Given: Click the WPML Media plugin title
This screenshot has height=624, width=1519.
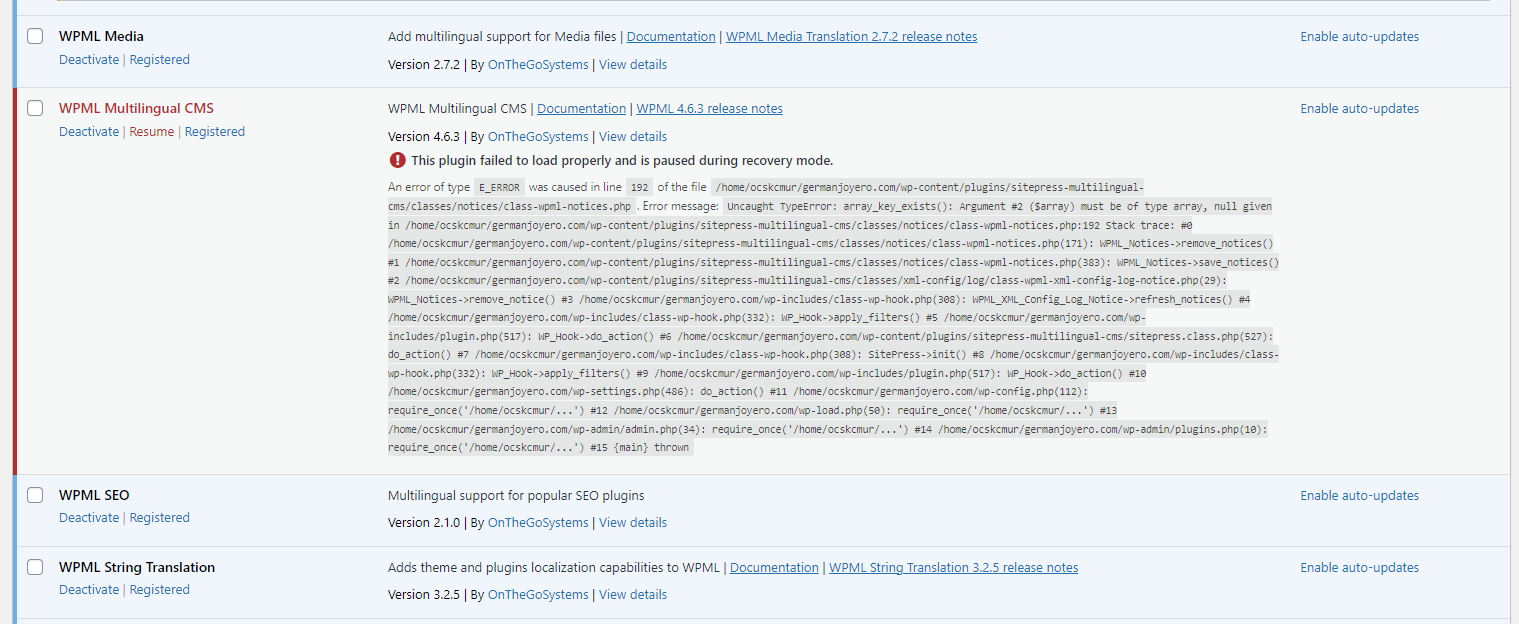Looking at the screenshot, I should coord(101,37).
